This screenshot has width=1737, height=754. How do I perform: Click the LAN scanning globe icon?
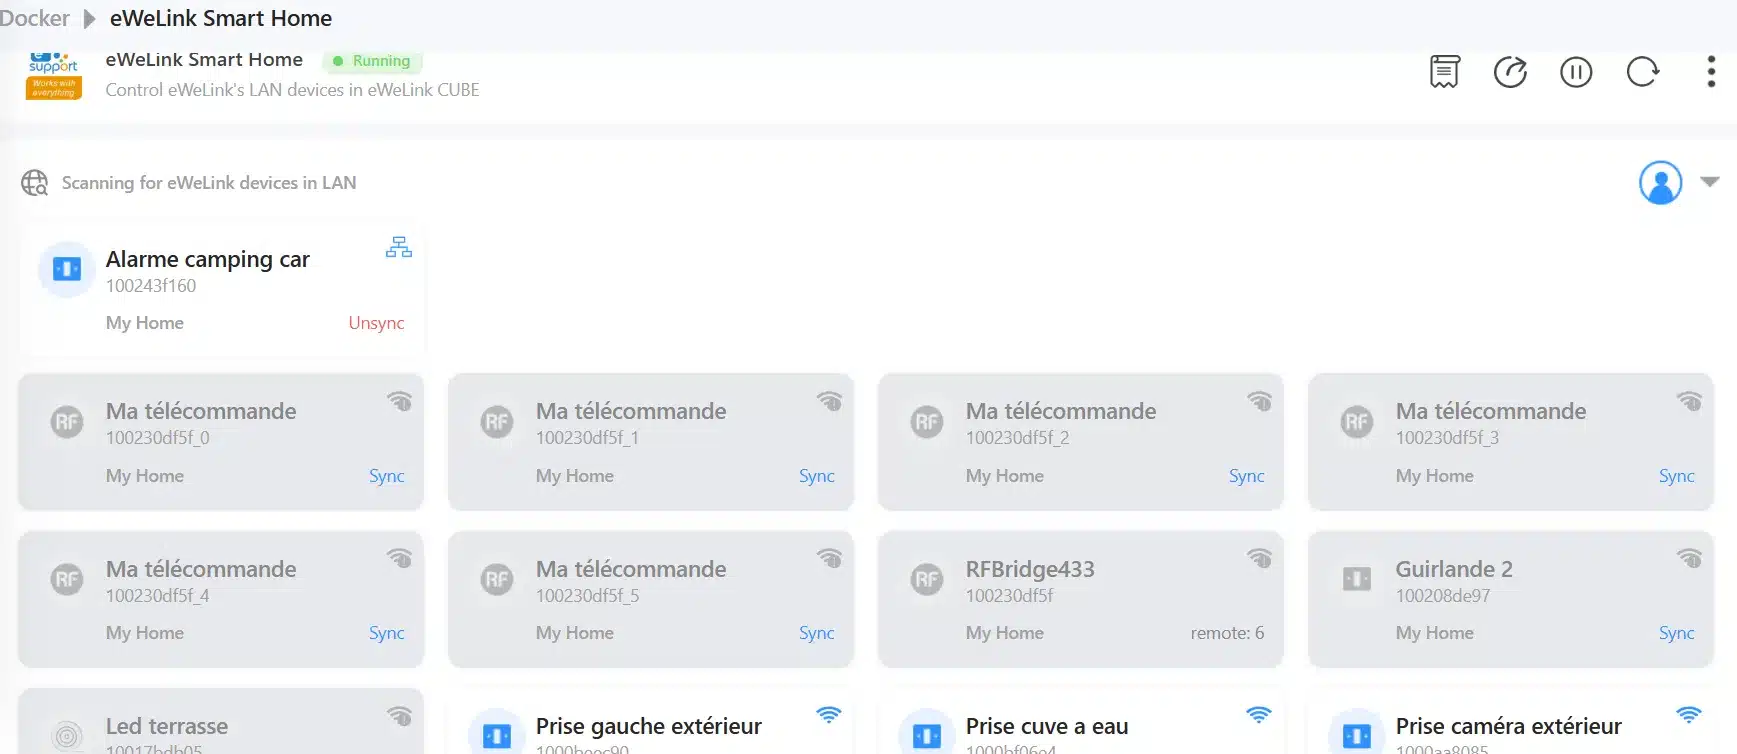tap(35, 183)
